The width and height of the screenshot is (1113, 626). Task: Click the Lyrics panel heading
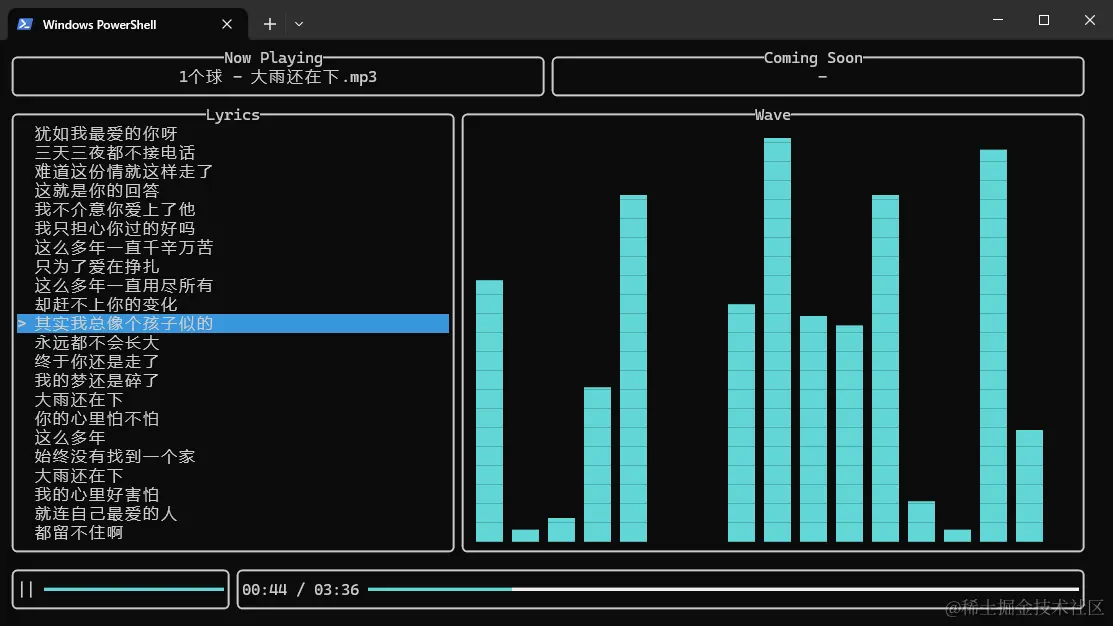click(233, 114)
